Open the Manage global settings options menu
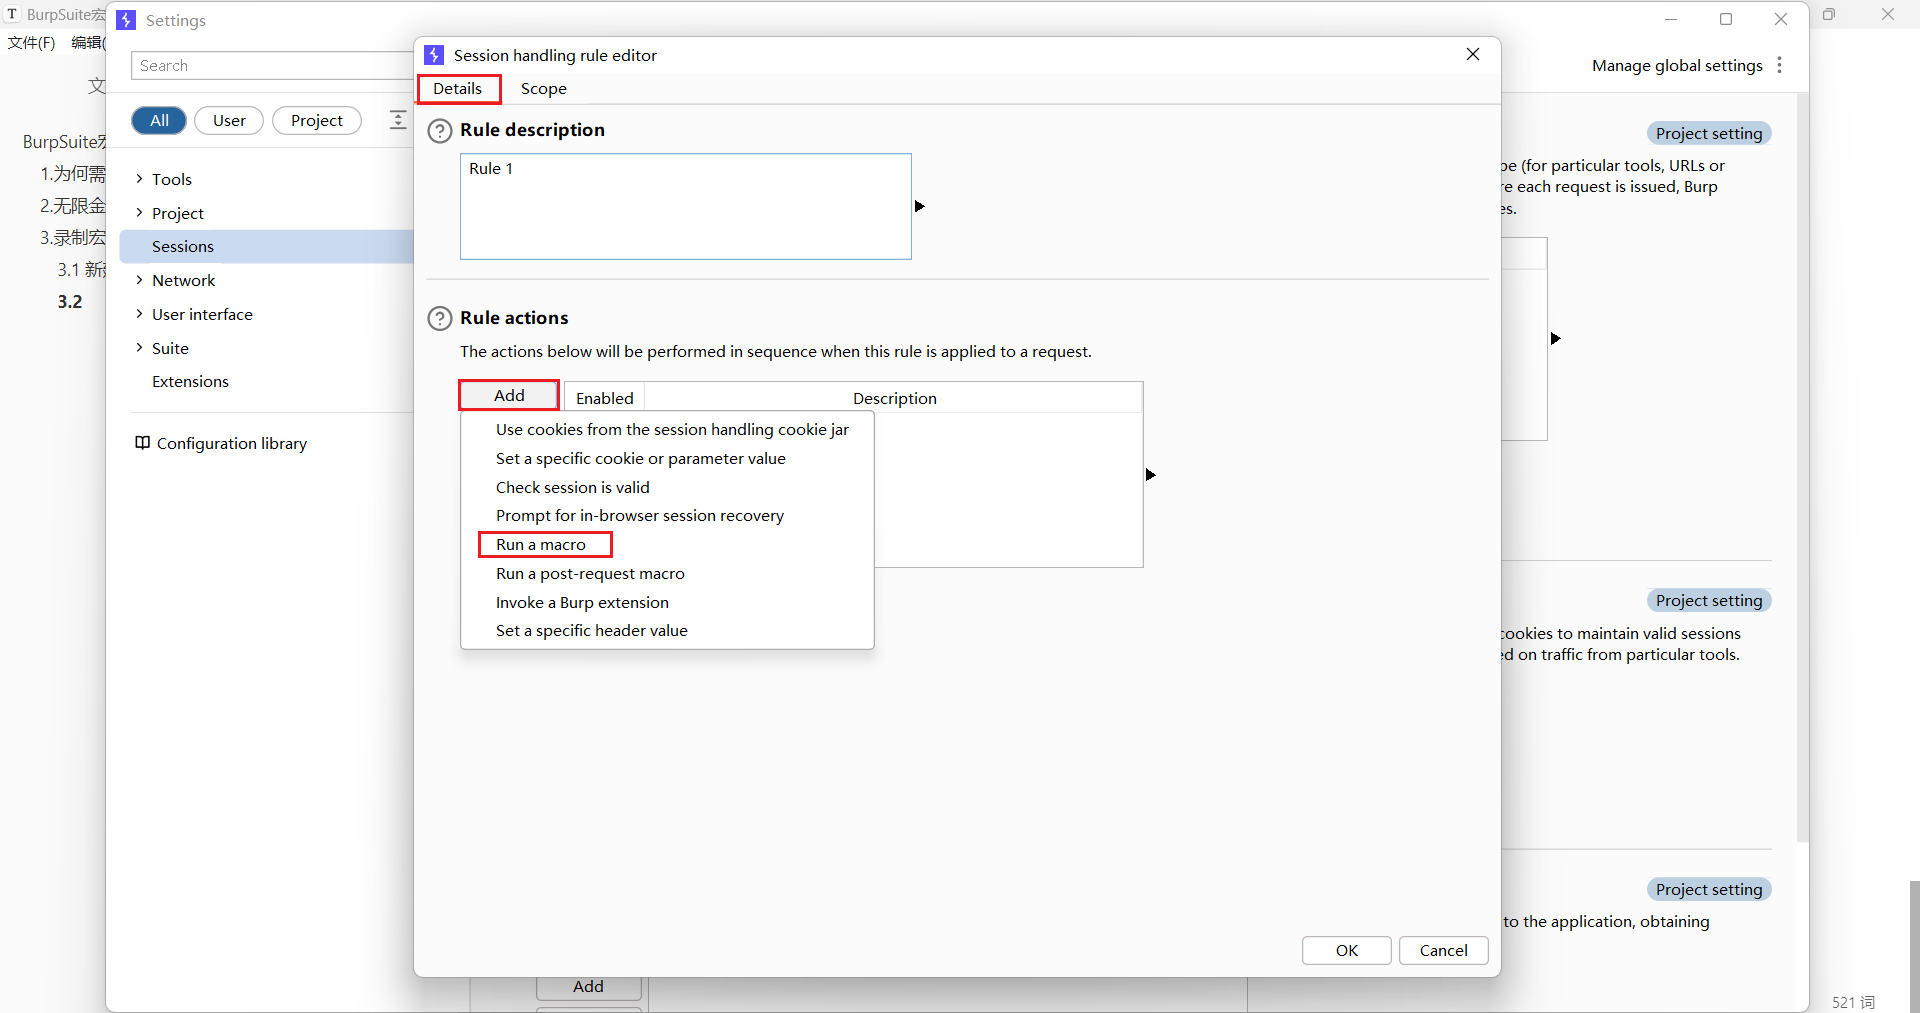 coord(1779,65)
